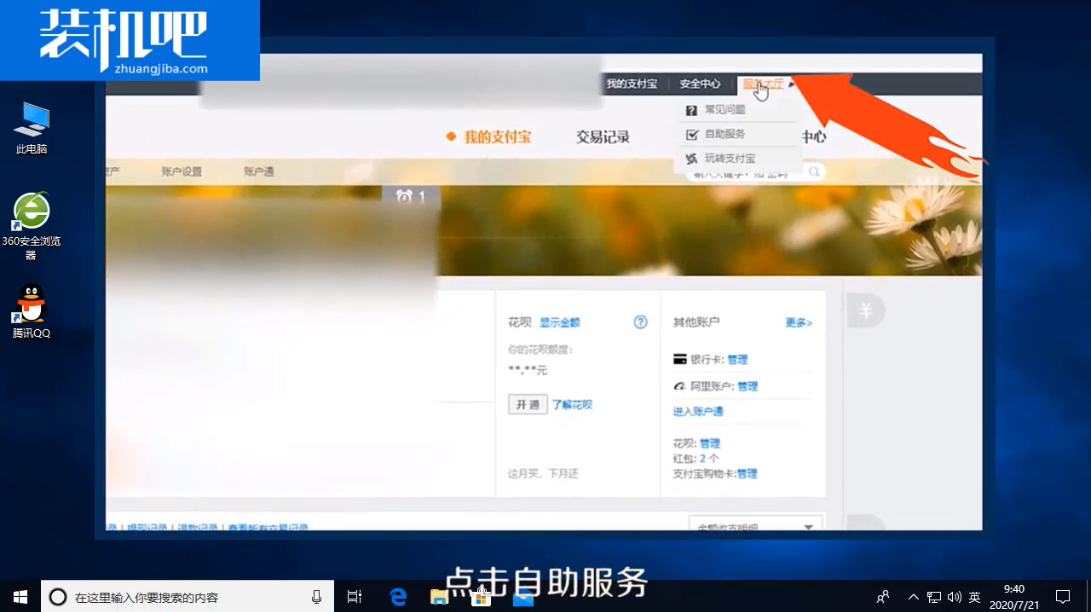Click the Windows Start button

(20, 597)
